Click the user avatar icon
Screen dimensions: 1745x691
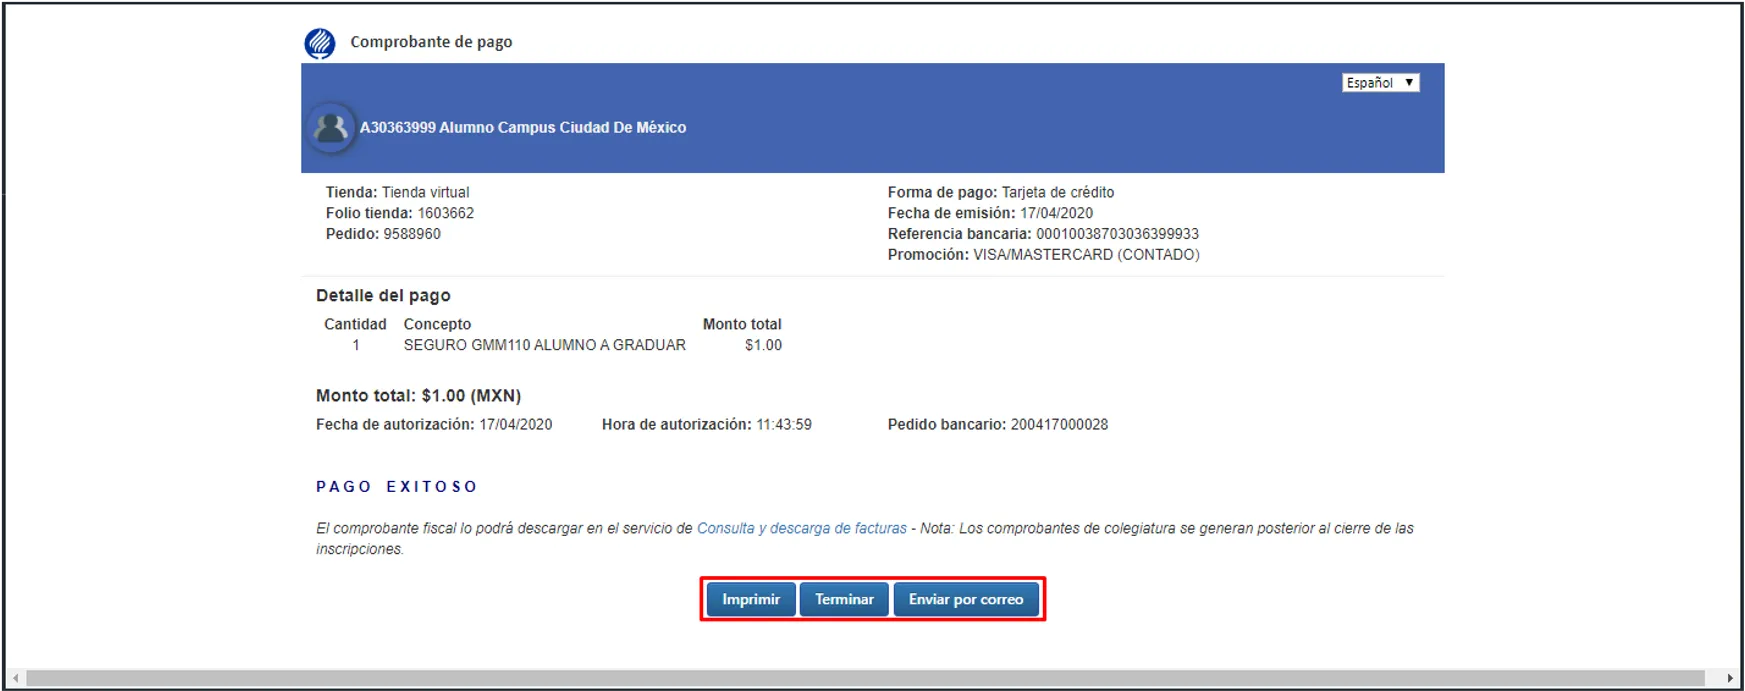pyautogui.click(x=331, y=128)
